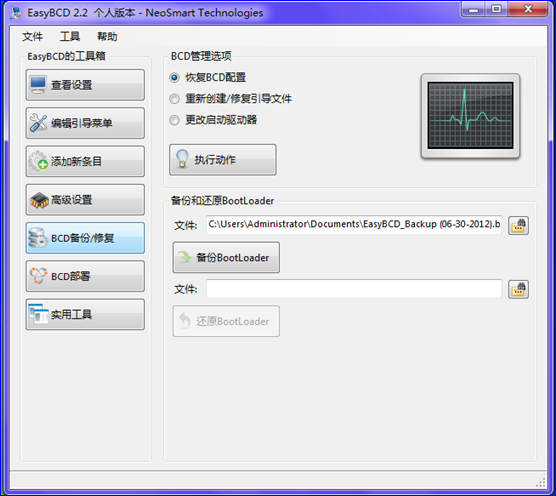
Task: Open BCD部署 icon button
Action: coord(85,276)
